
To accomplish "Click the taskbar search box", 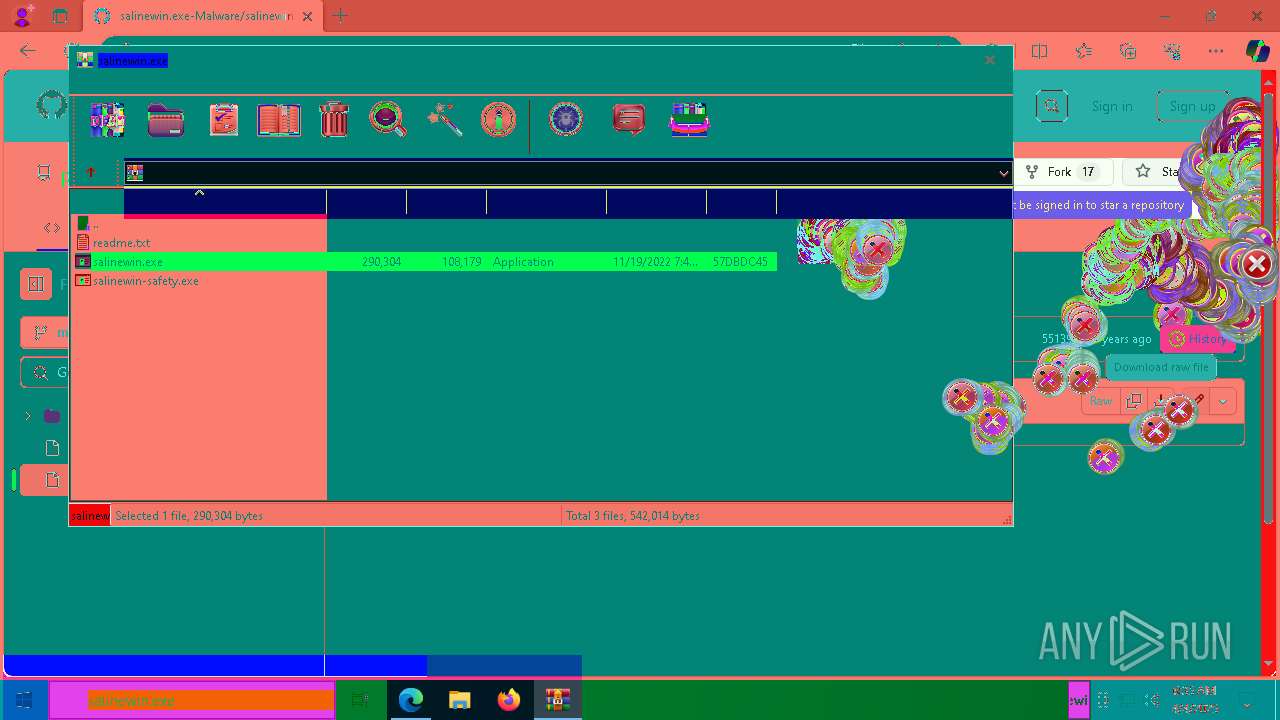I will pos(192,700).
